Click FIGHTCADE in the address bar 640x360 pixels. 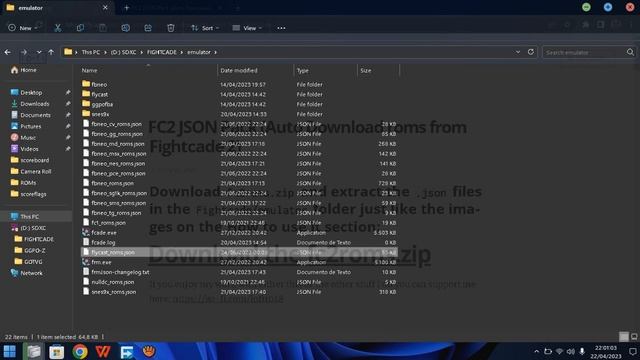point(162,52)
